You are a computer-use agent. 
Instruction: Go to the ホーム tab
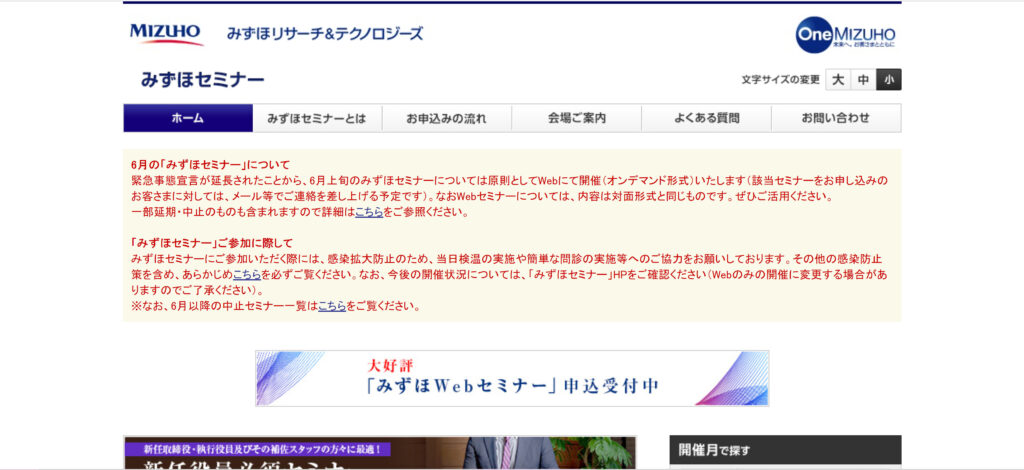click(x=188, y=118)
